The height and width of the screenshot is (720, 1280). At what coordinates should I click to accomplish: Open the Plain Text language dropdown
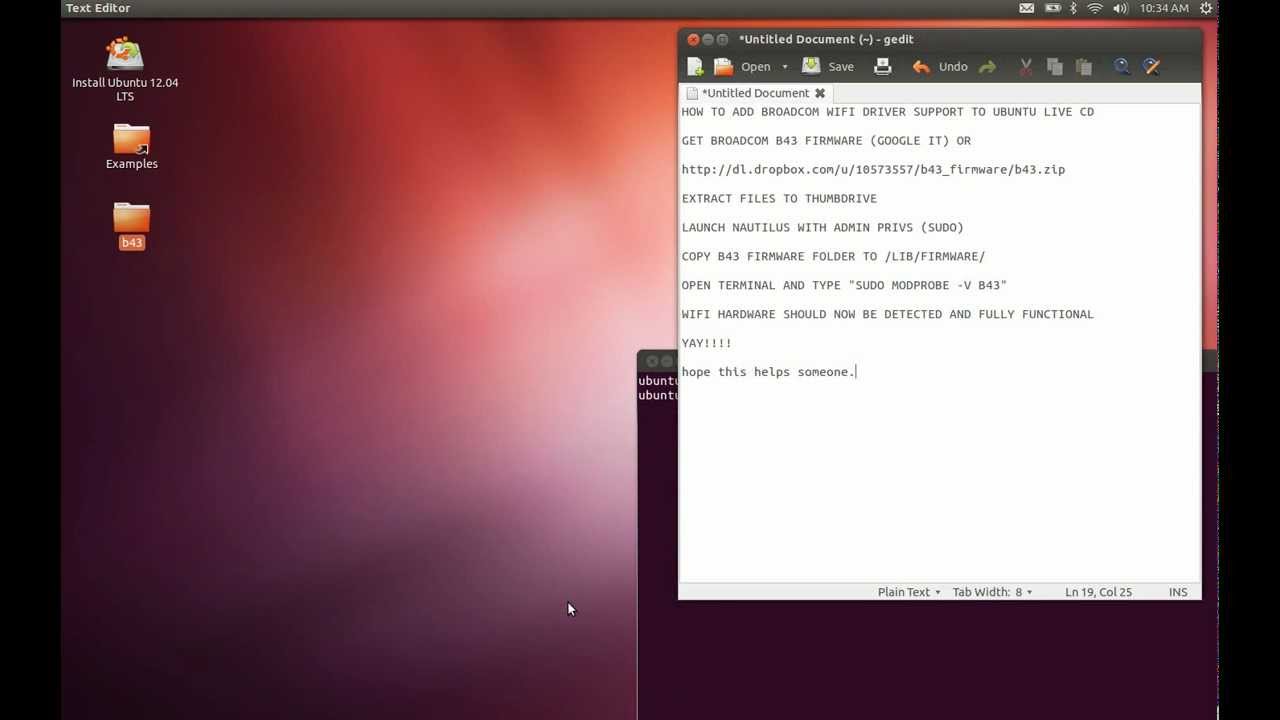pos(909,592)
